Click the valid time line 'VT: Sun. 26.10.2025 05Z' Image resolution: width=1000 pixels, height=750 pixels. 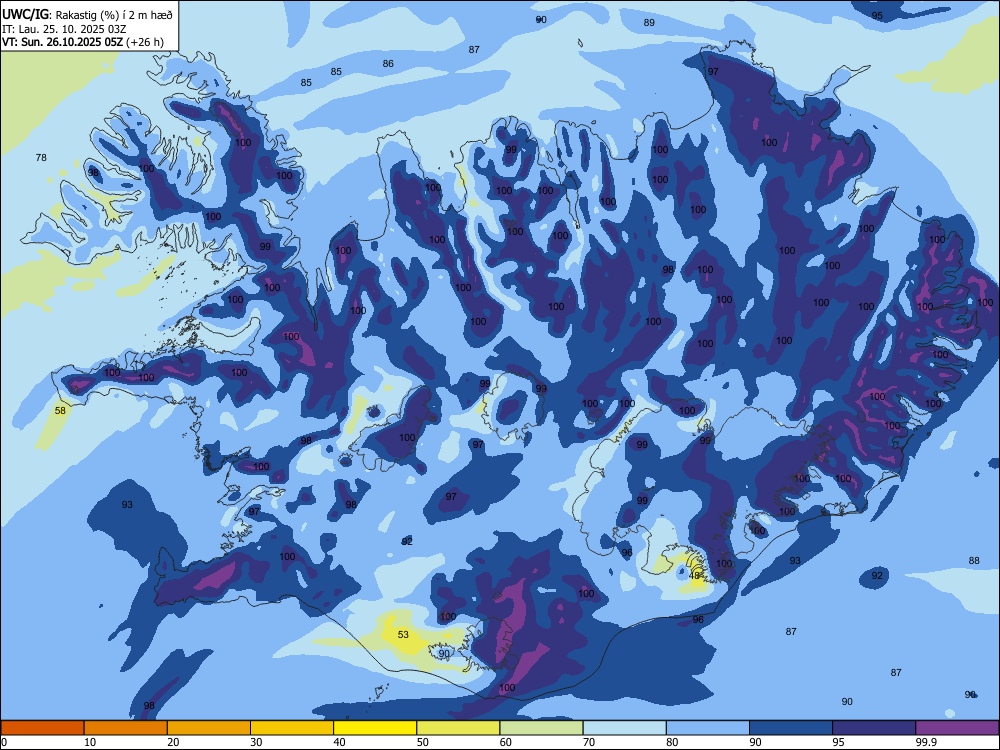(x=62, y=42)
